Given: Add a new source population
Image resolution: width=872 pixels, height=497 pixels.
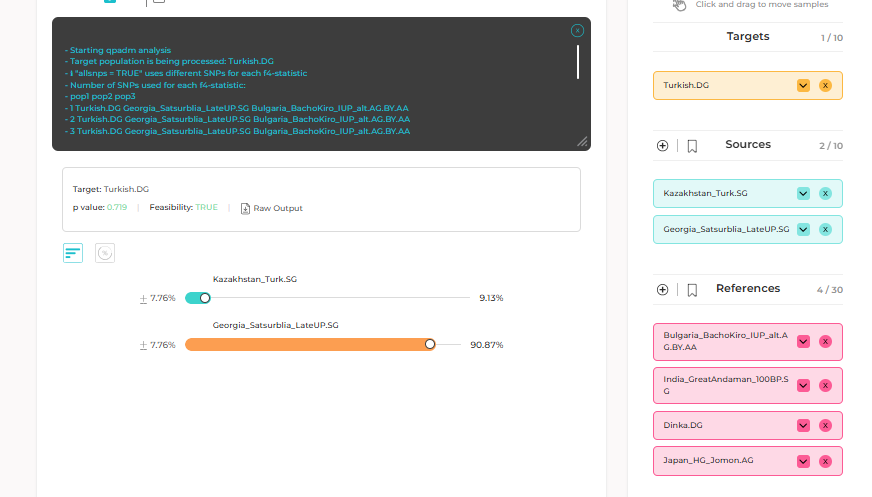Looking at the screenshot, I should click(x=662, y=146).
